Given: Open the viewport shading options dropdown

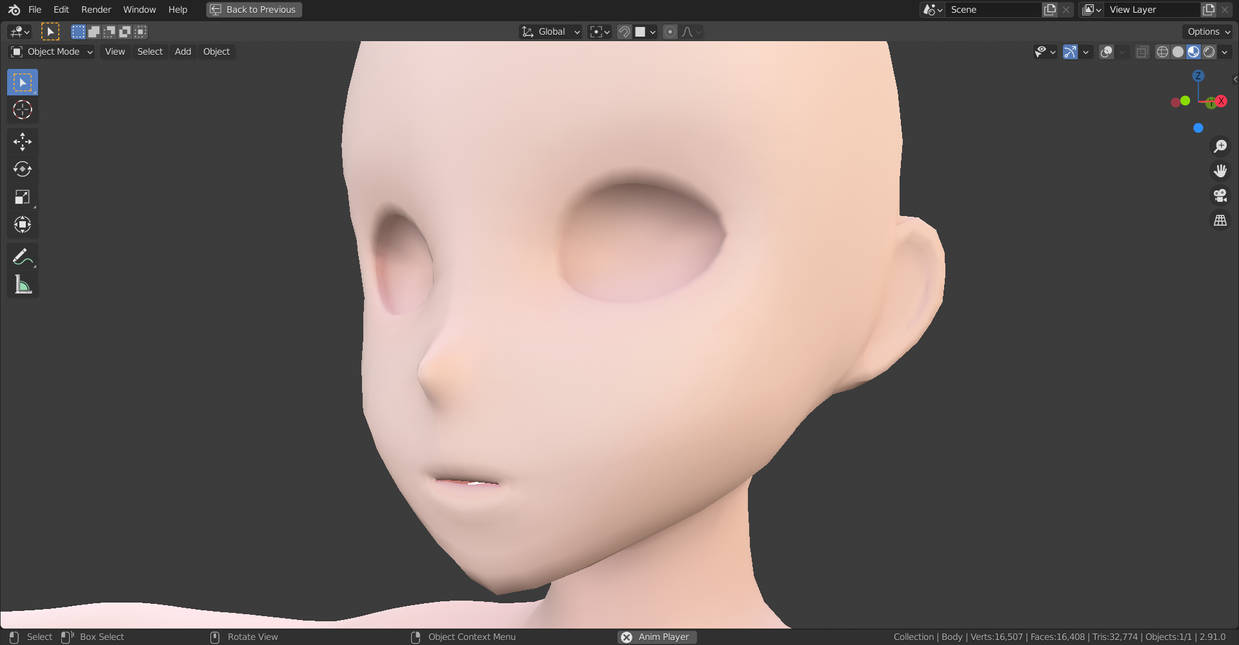Looking at the screenshot, I should pos(1225,52).
